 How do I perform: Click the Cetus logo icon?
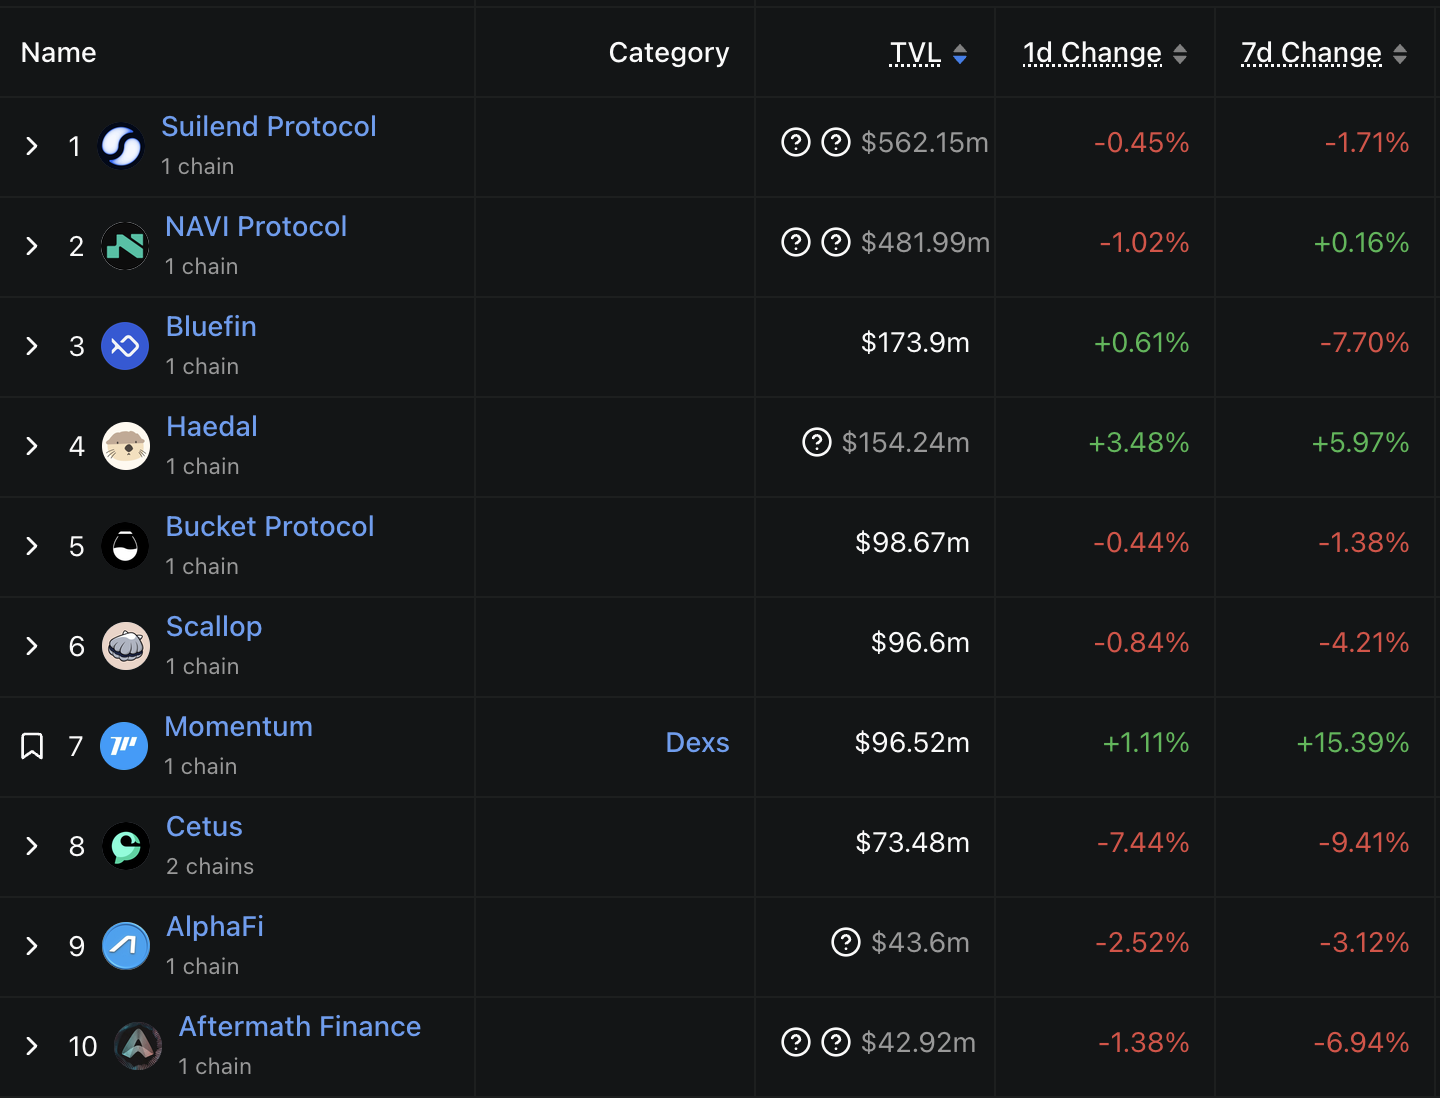[x=126, y=846]
